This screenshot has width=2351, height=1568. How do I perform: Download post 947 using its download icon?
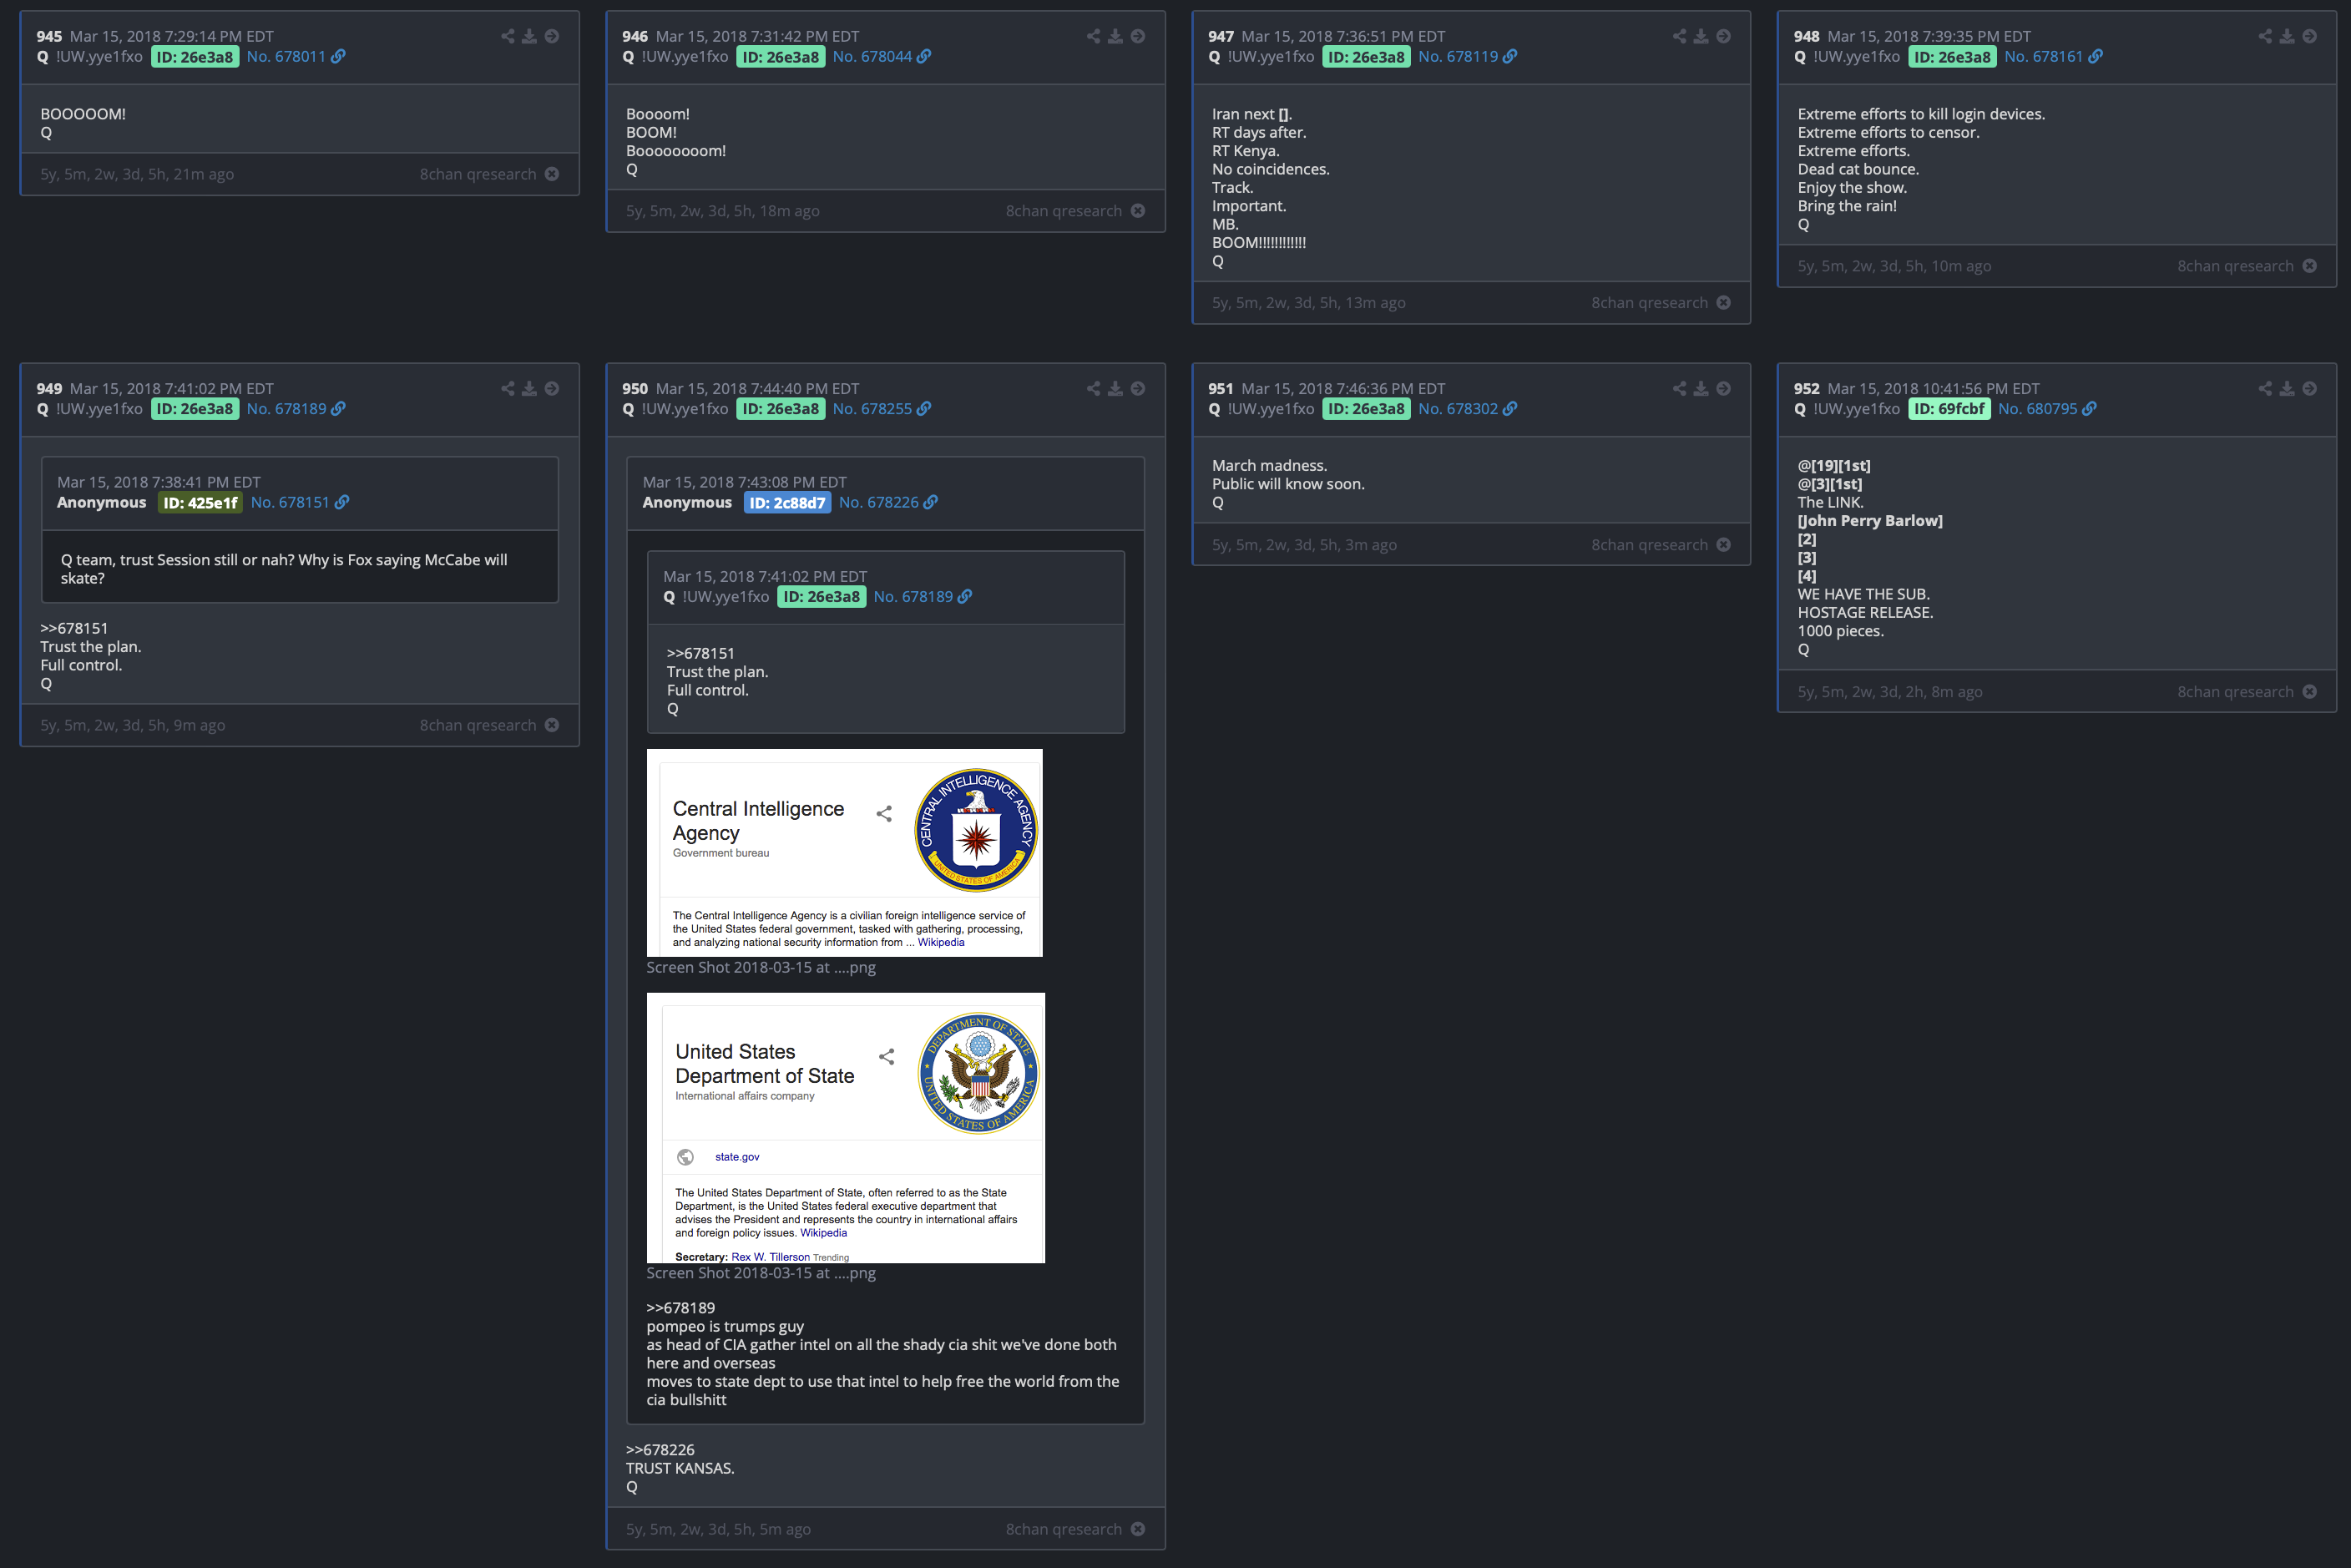point(1702,36)
